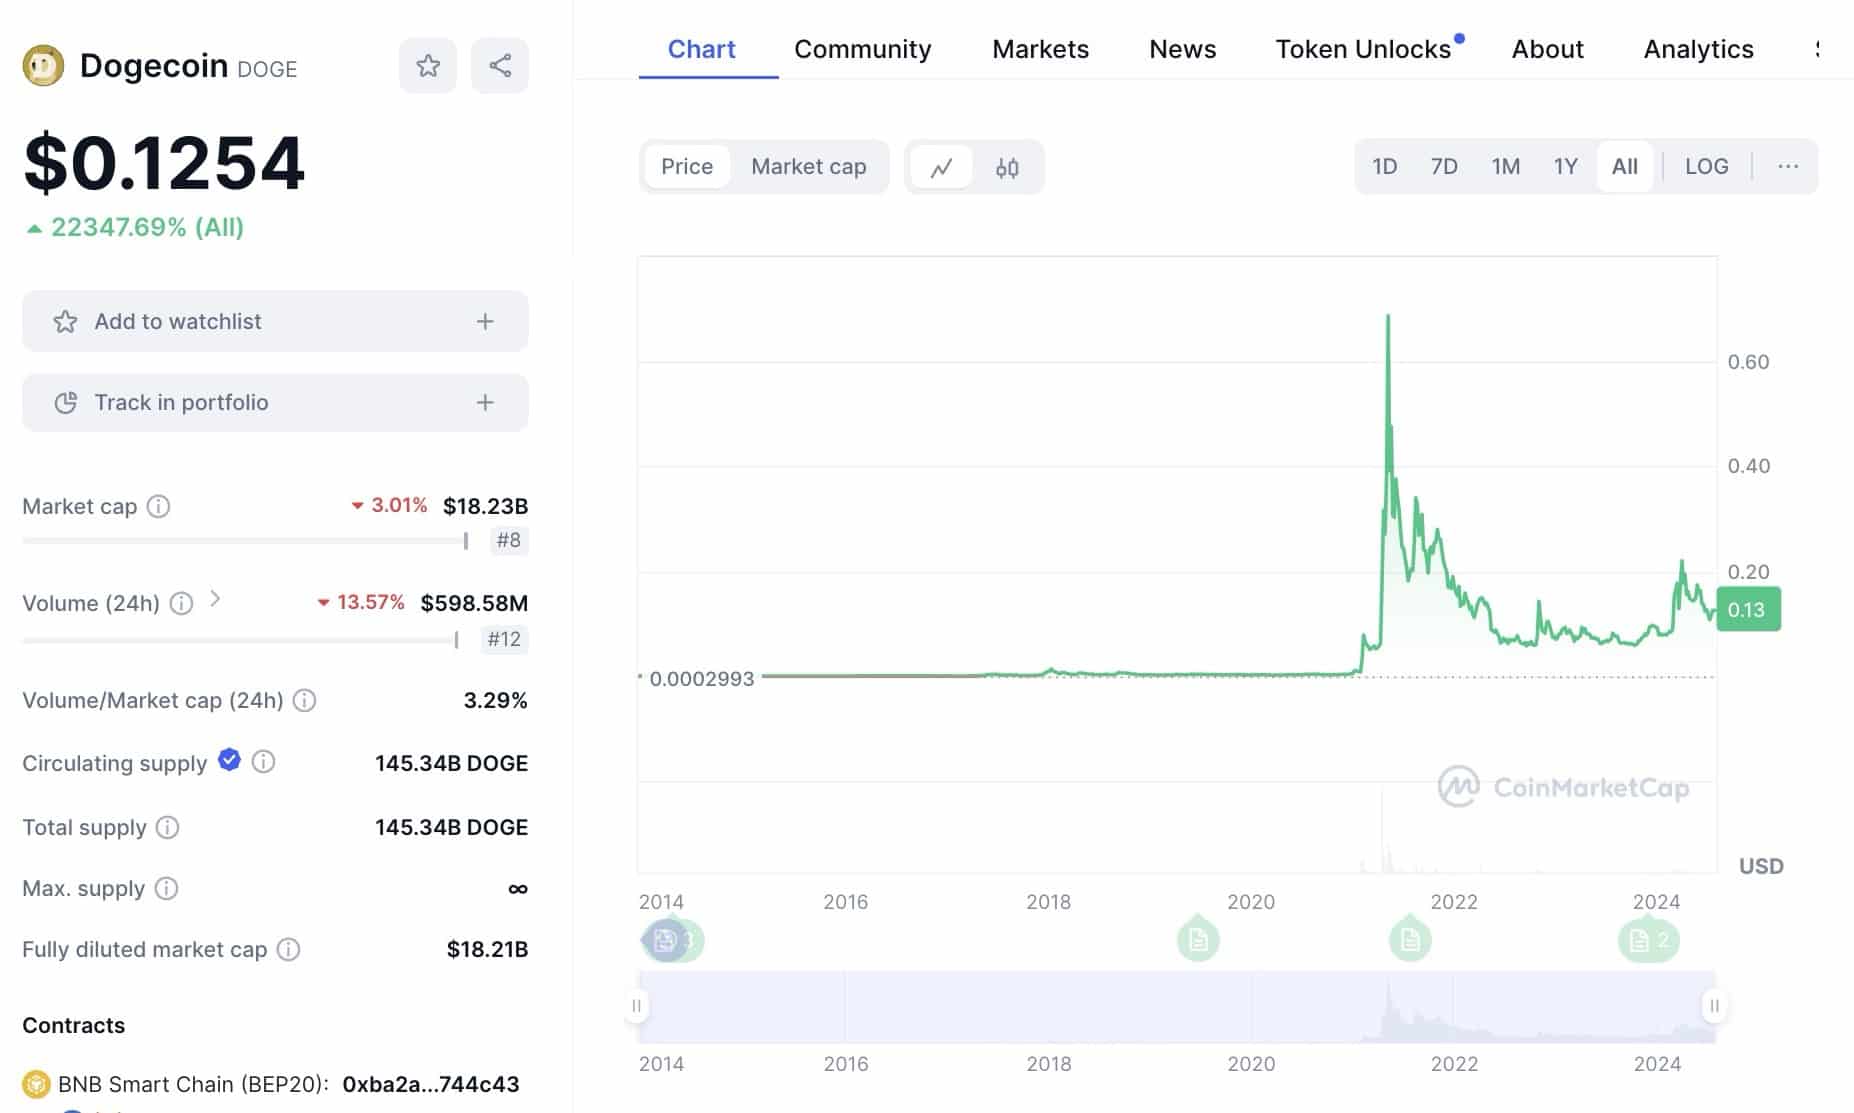This screenshot has height=1113, width=1854.
Task: Select the 1Y time range
Action: tap(1565, 166)
